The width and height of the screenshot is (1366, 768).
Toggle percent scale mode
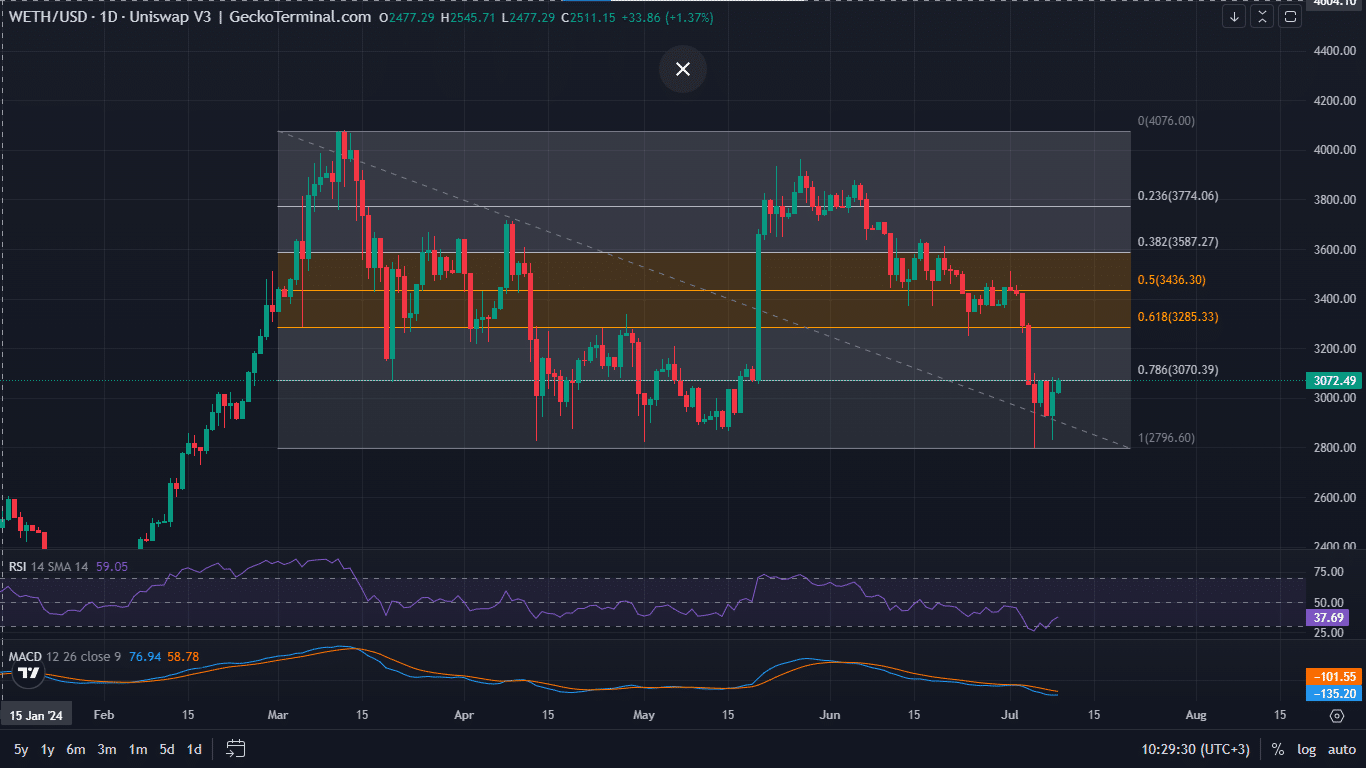tap(1278, 749)
